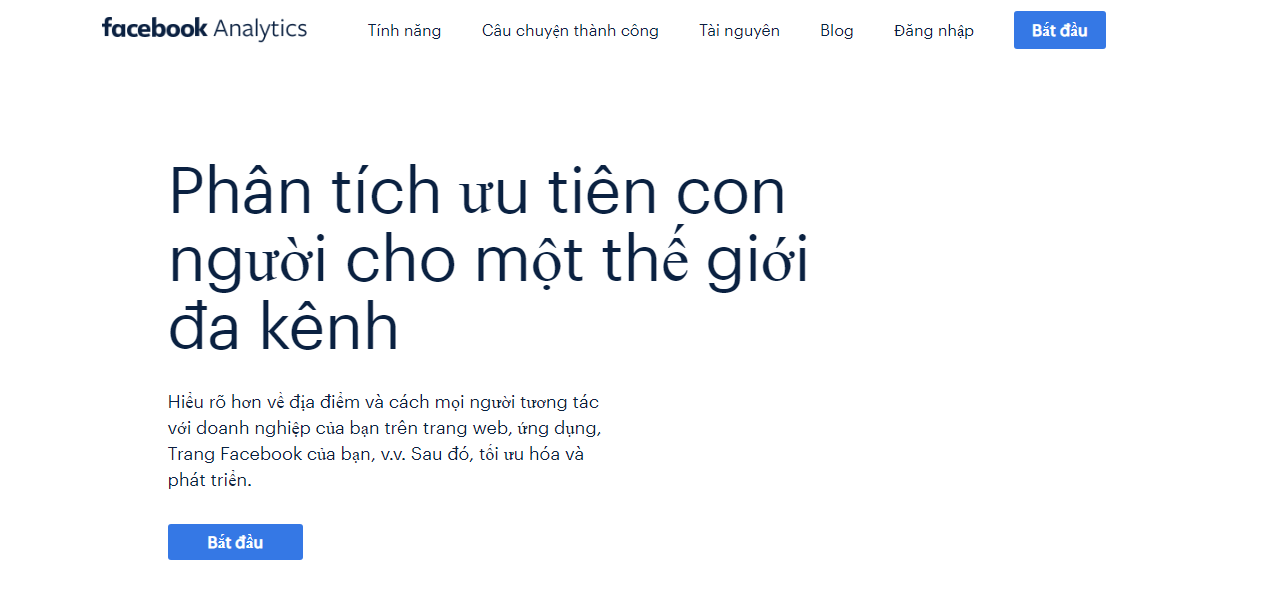Select the headline "Phân tích ưu tiên con"
Image resolution: width=1261 pixels, height=592 pixels.
point(477,191)
